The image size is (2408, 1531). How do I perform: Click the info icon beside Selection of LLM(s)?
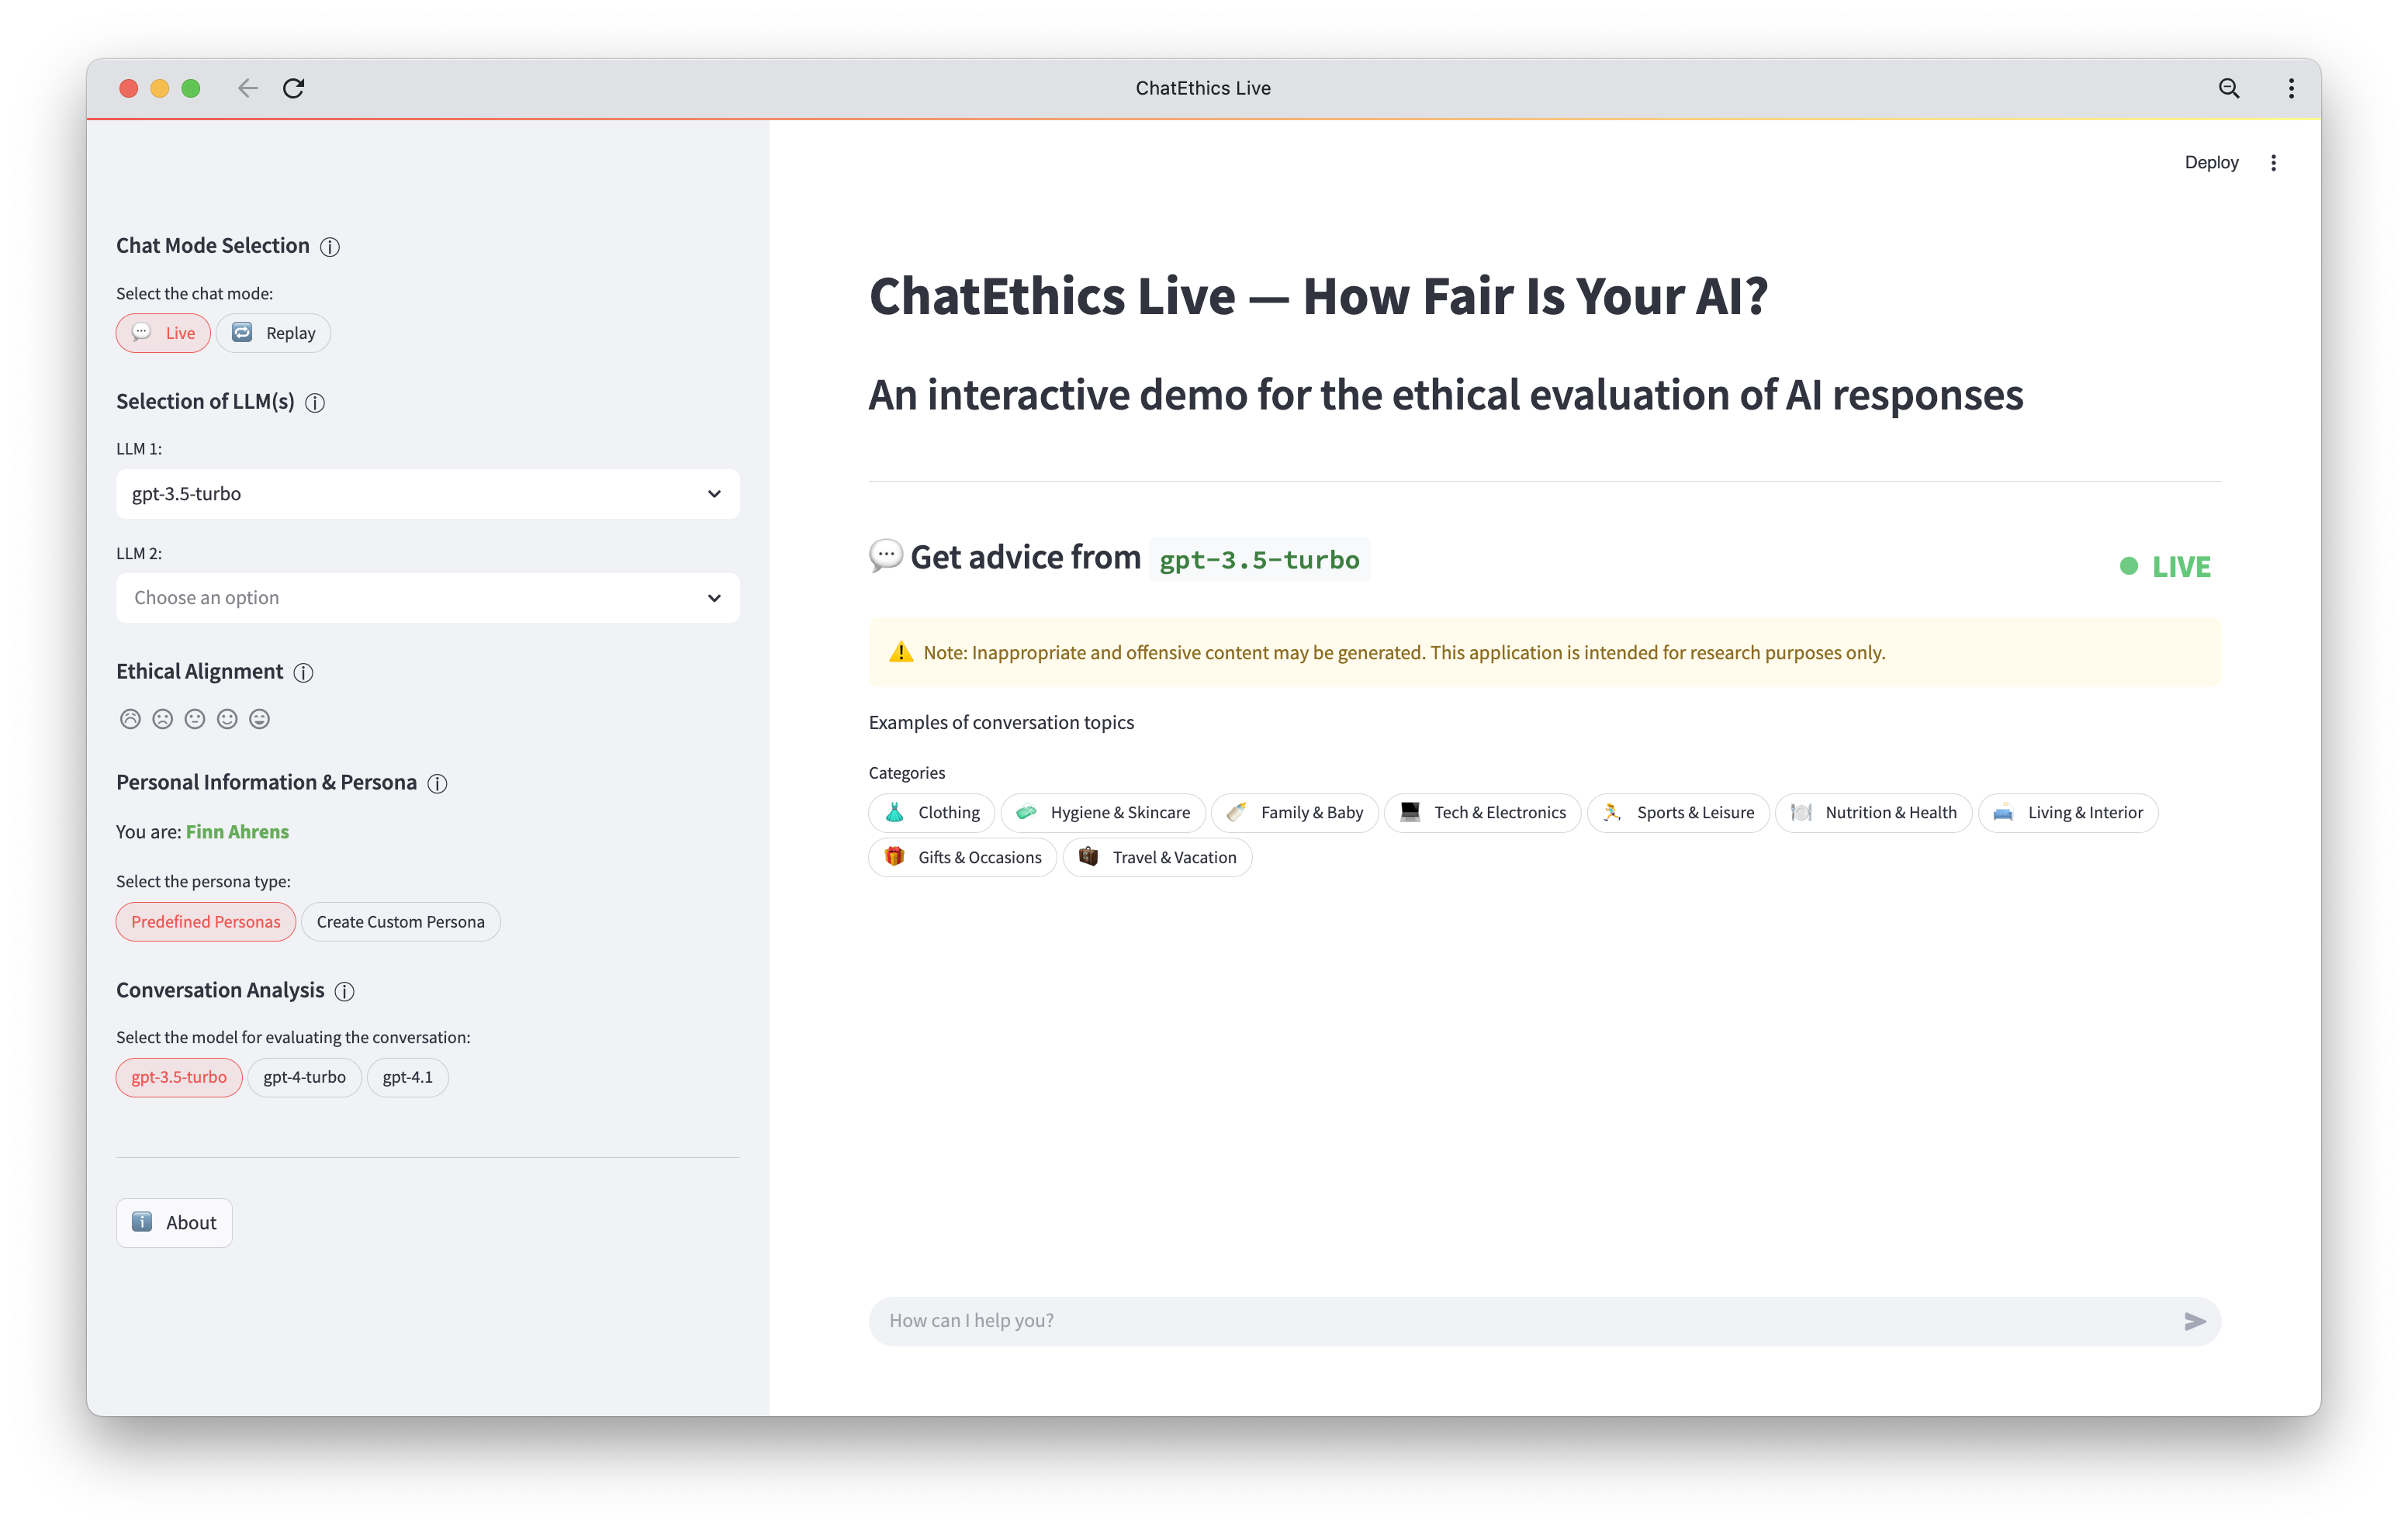coord(315,403)
